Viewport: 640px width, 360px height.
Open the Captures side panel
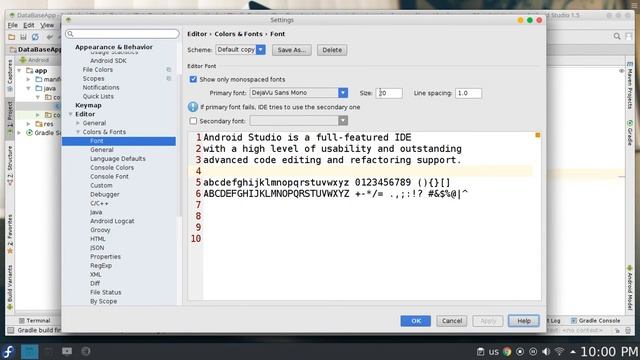pyautogui.click(x=10, y=75)
